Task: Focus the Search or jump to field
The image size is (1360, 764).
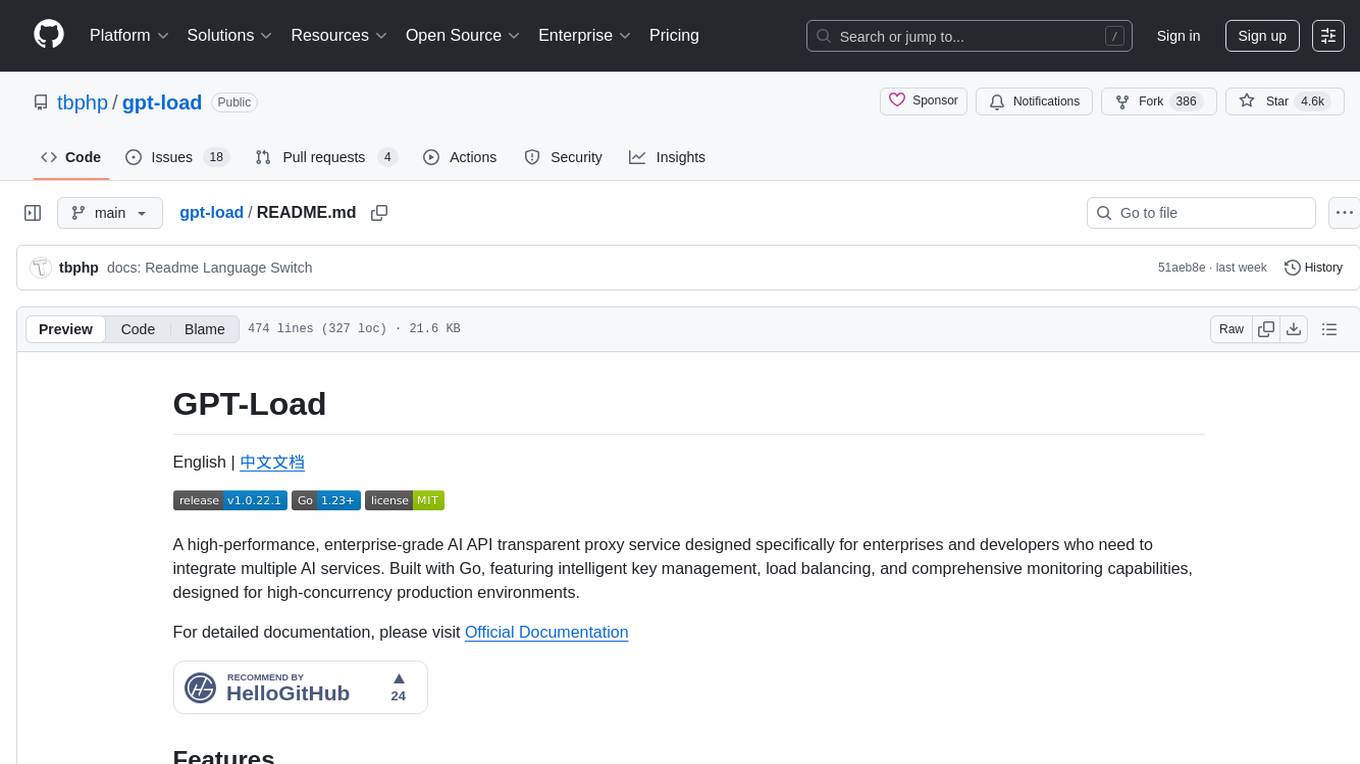Action: [x=969, y=36]
